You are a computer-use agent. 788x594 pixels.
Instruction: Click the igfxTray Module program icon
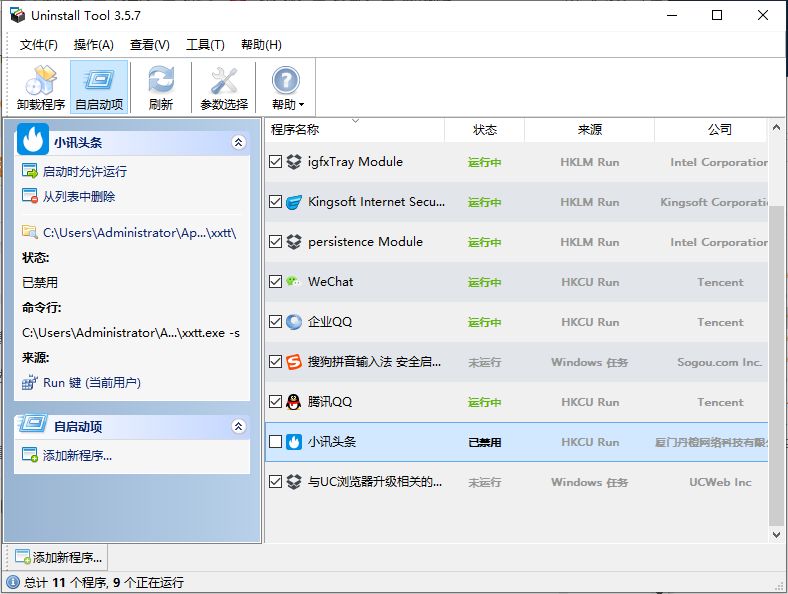[293, 162]
